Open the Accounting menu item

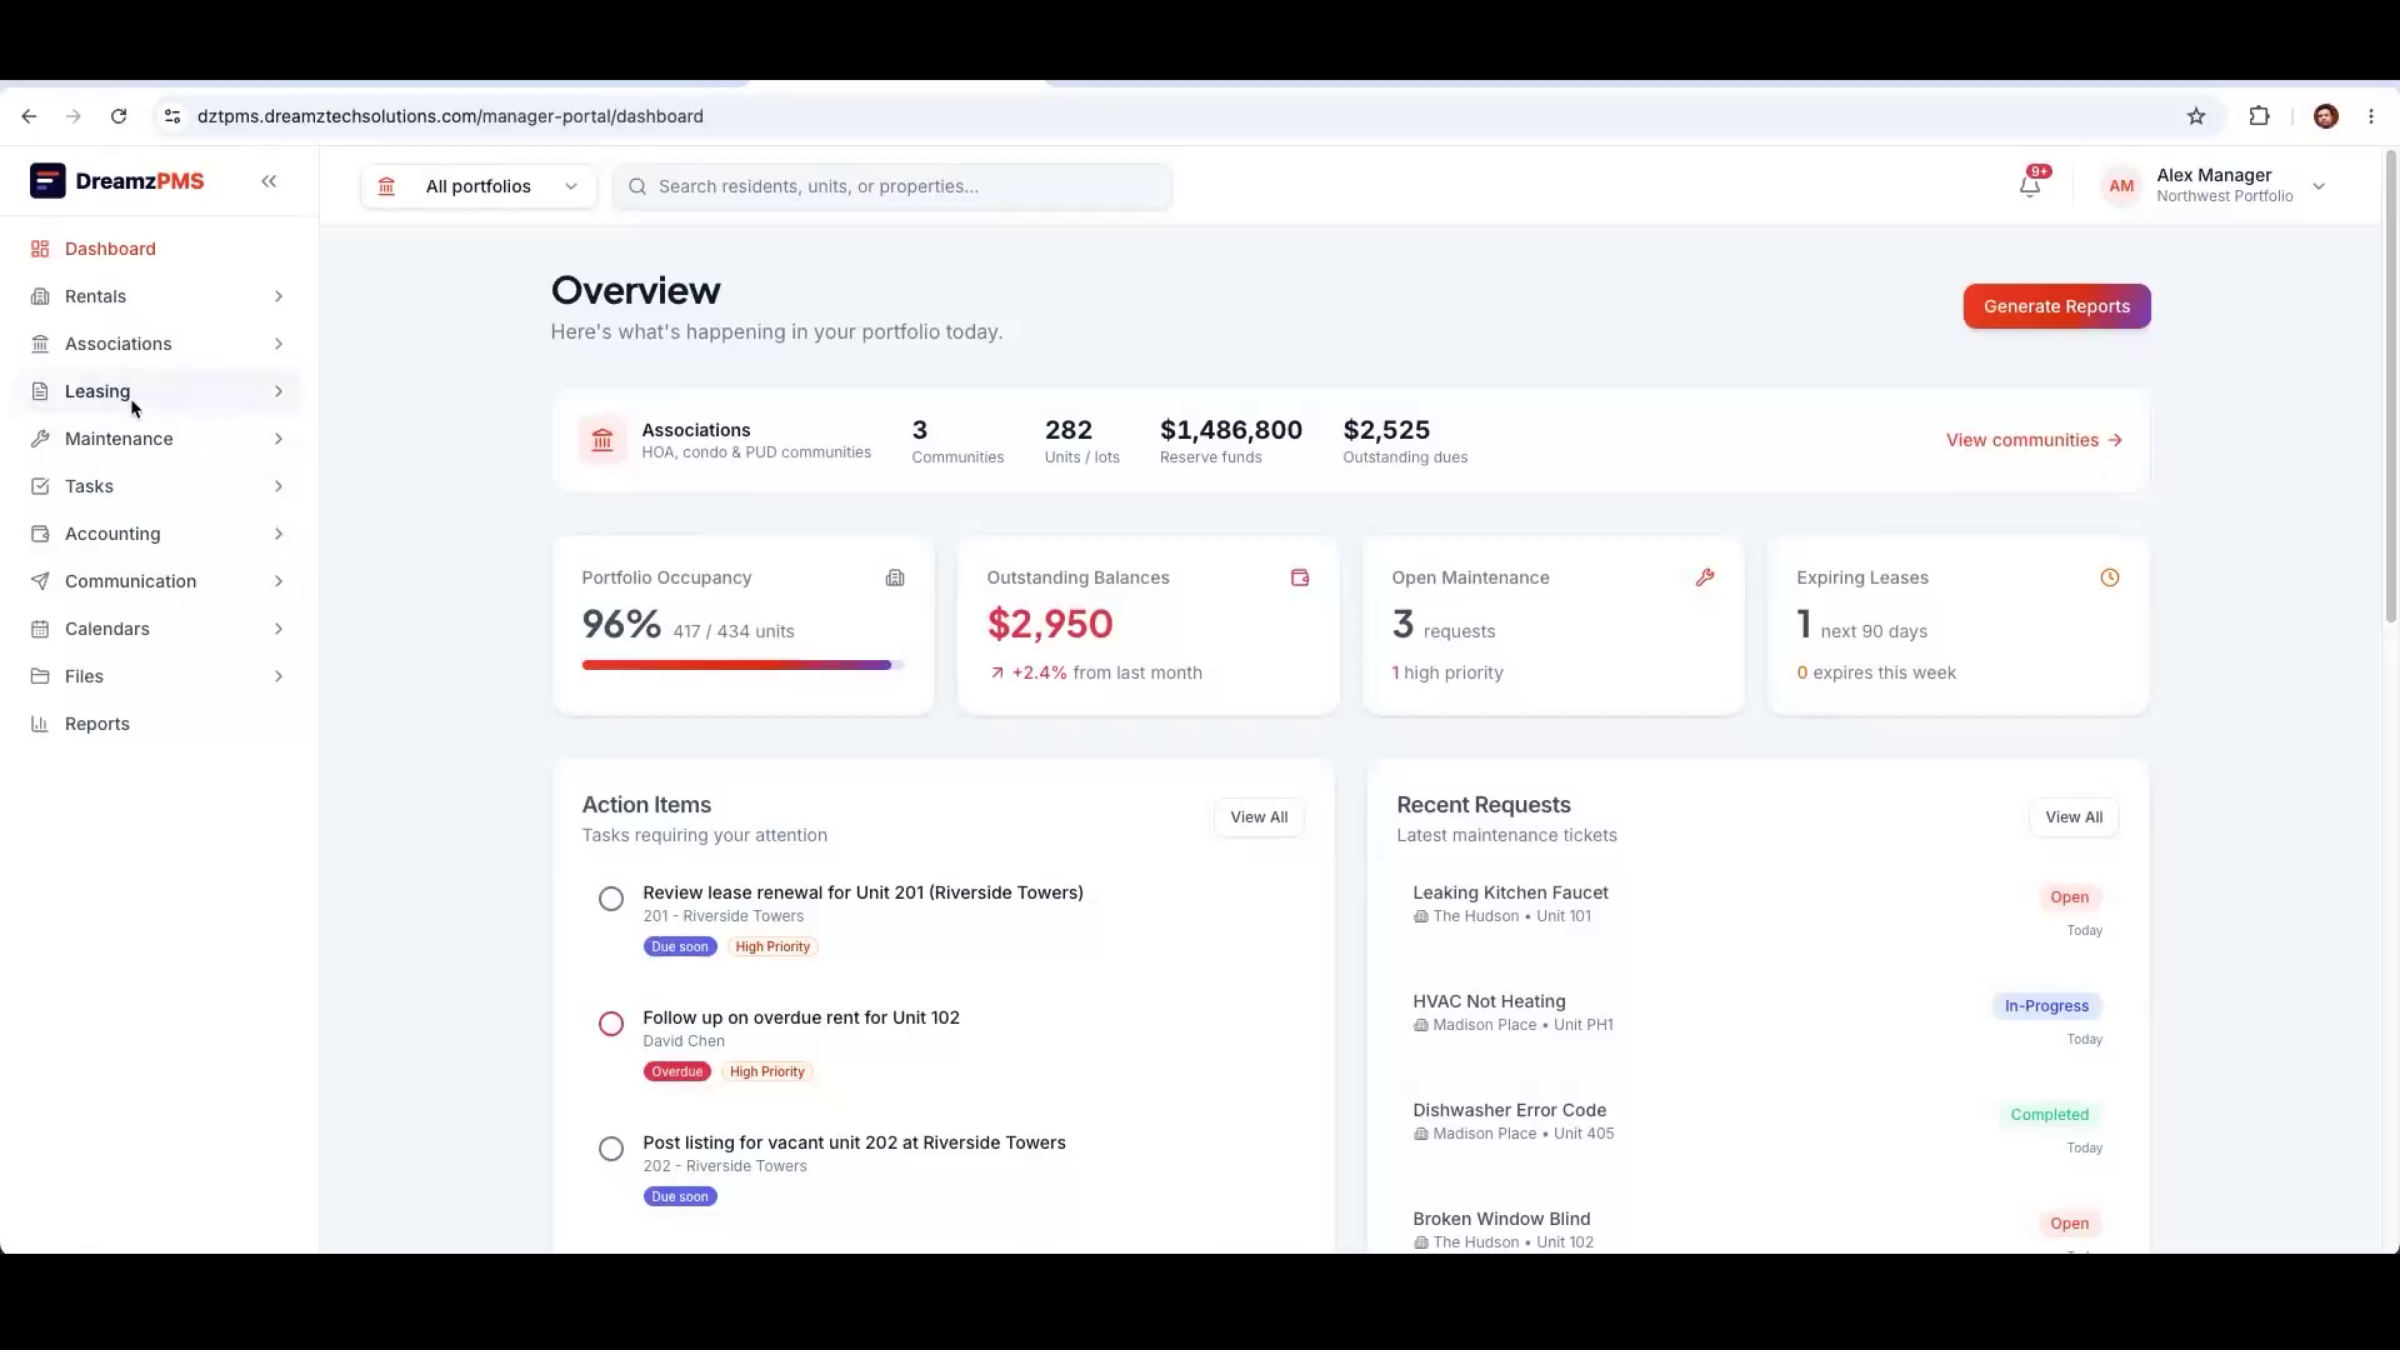click(x=159, y=534)
